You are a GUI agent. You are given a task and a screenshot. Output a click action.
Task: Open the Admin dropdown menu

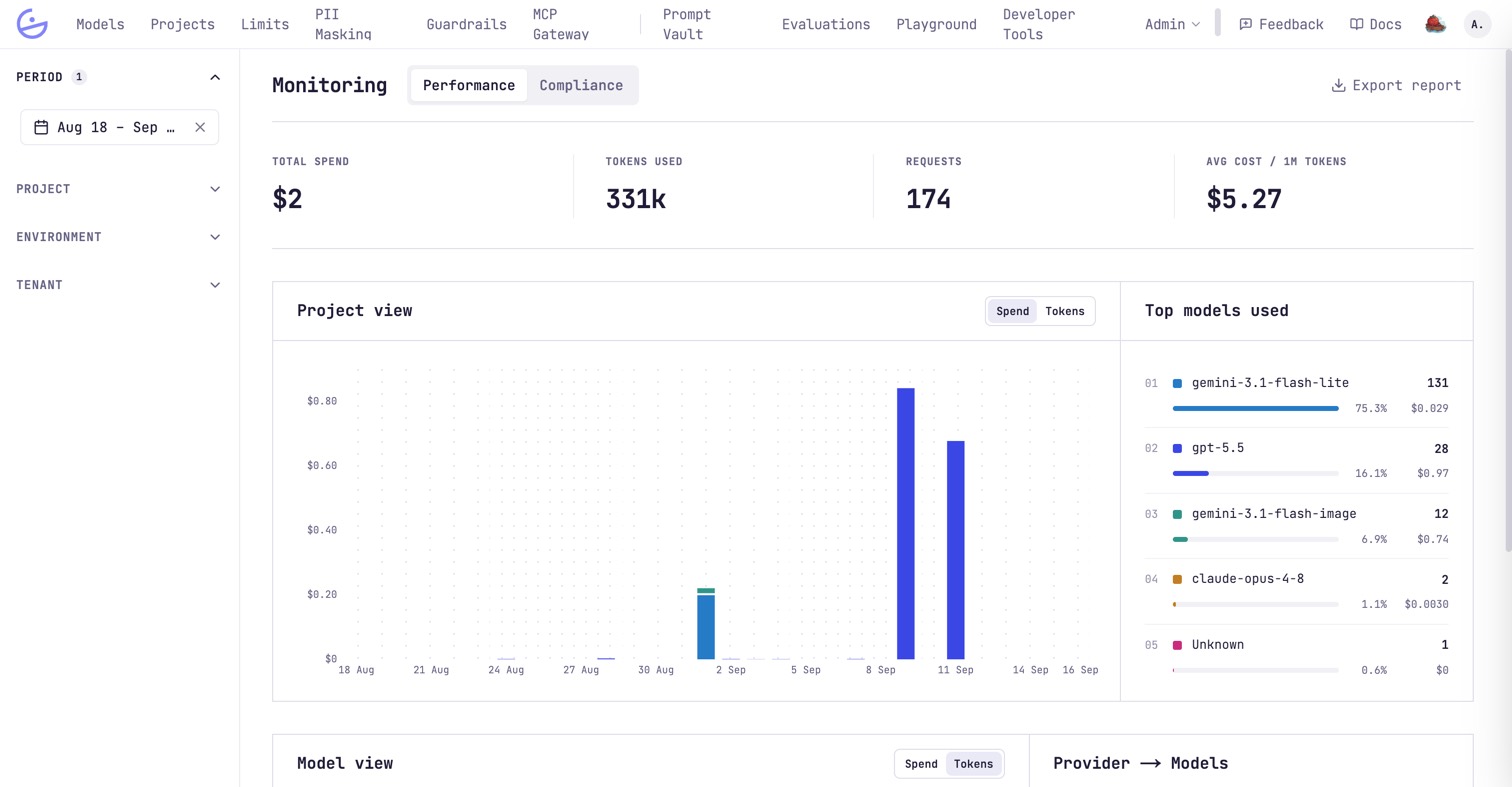click(1172, 24)
